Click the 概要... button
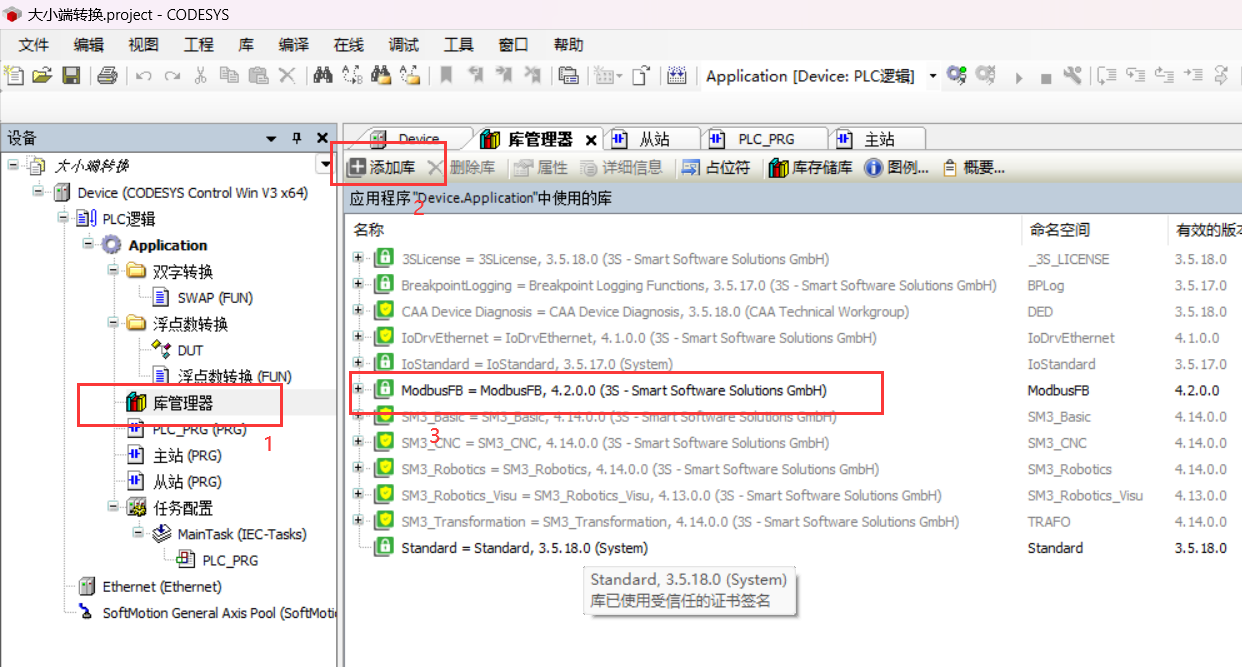This screenshot has width=1242, height=667. click(x=973, y=168)
